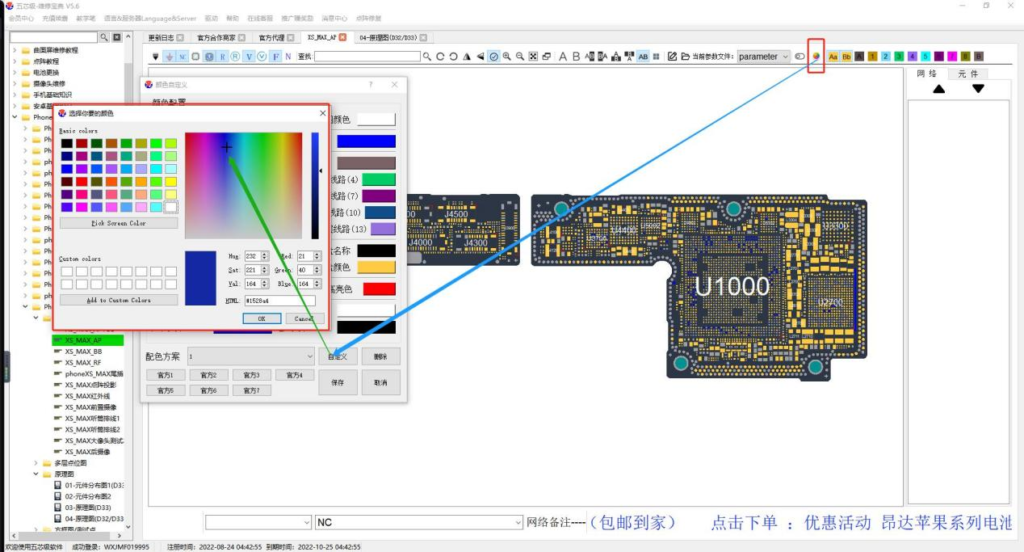
Task: Click the fit-to-window toolbar icon
Action: point(533,56)
